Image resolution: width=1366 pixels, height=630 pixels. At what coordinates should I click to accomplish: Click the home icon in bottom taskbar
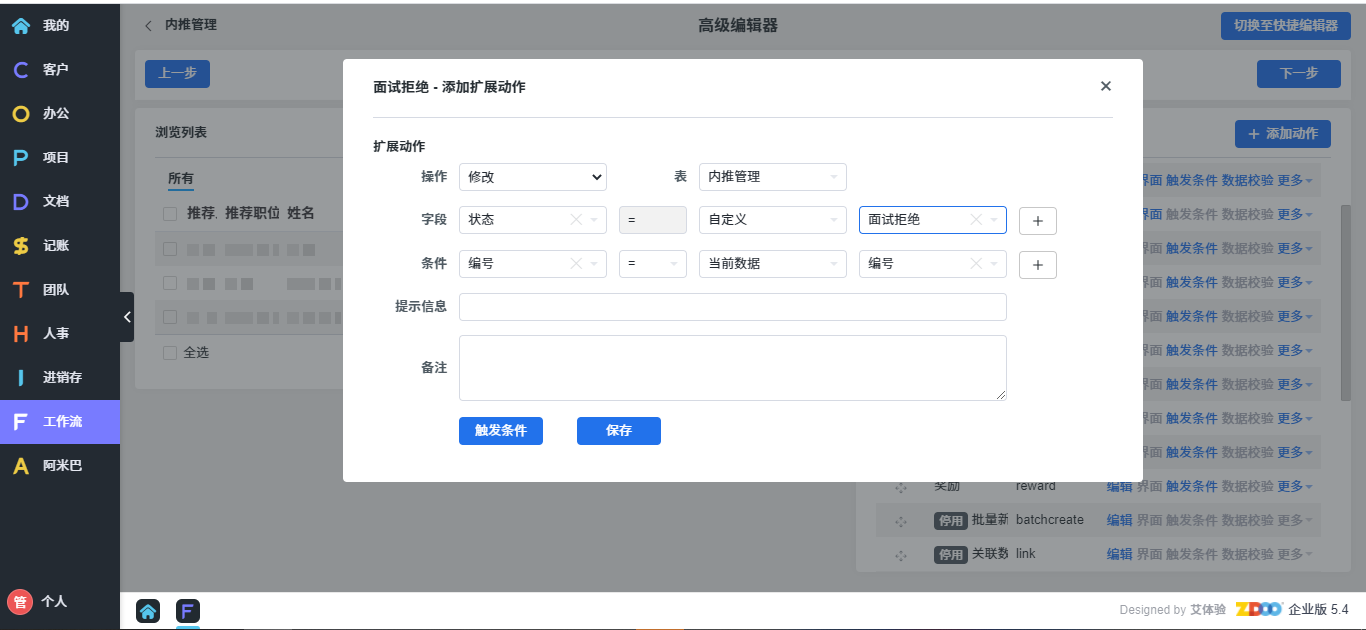pyautogui.click(x=148, y=611)
